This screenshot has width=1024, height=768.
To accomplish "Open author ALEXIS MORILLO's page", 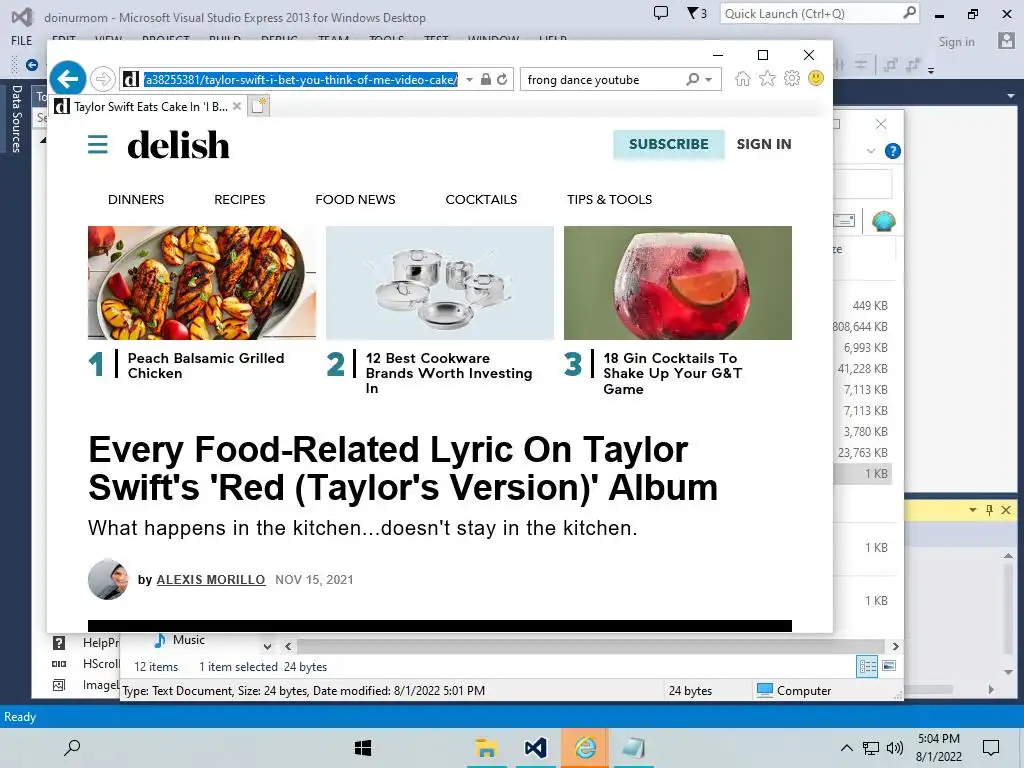I will [211, 580].
